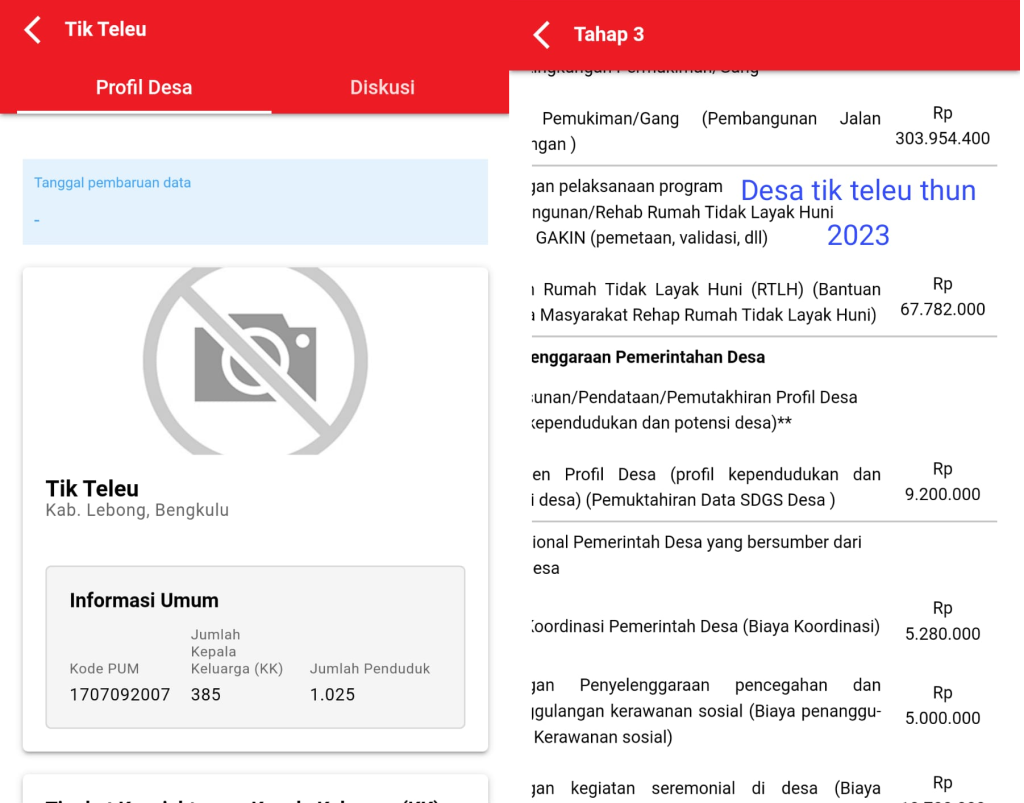The width and height of the screenshot is (1024, 803).
Task: Select the Jumlah Kepala Keluarga value 385
Action: tap(206, 694)
